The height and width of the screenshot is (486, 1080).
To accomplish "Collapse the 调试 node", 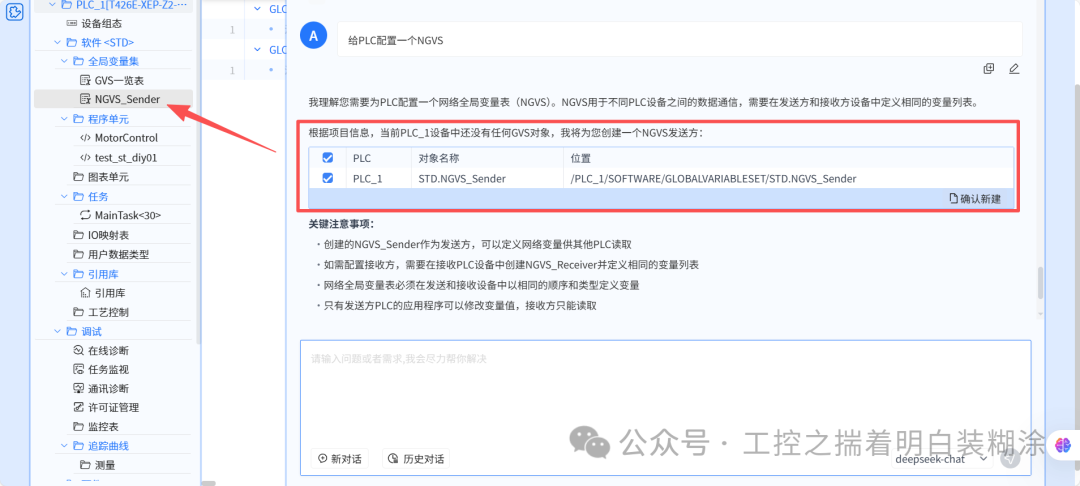I will pos(59,331).
